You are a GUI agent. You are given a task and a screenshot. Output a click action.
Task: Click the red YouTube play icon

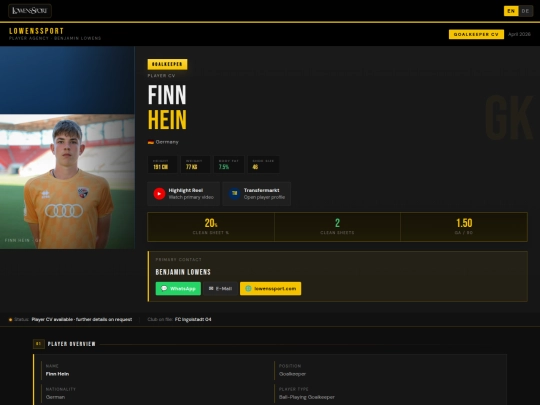pos(159,194)
